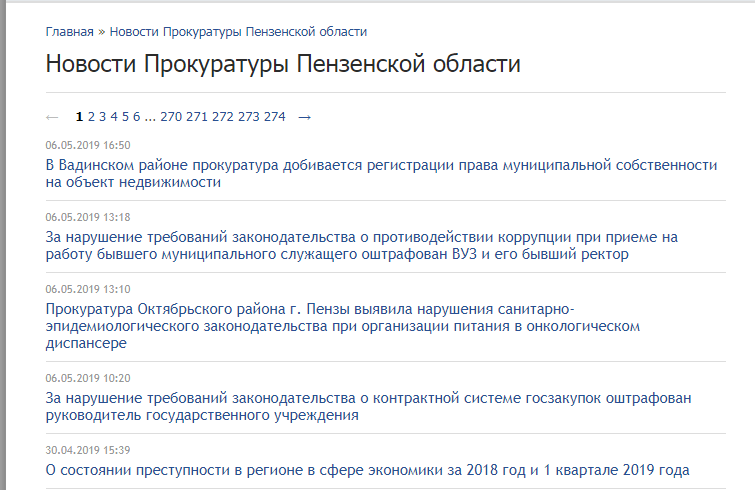Screen dimensions: 755x490
Task: Go to page 270
Action: tap(171, 116)
